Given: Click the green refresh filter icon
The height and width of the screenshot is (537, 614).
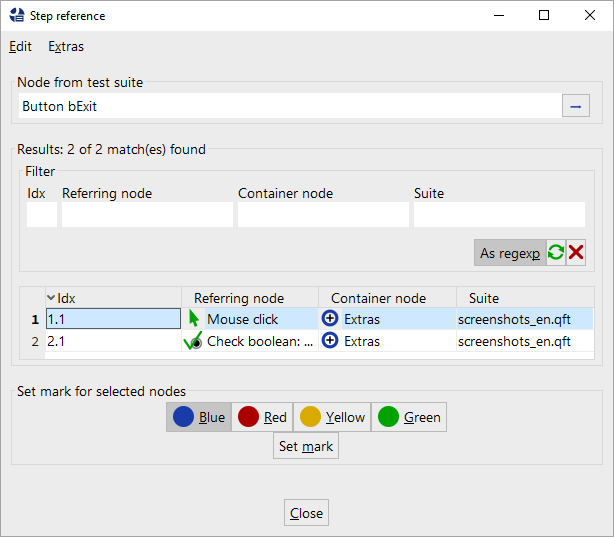Looking at the screenshot, I should coord(556,253).
